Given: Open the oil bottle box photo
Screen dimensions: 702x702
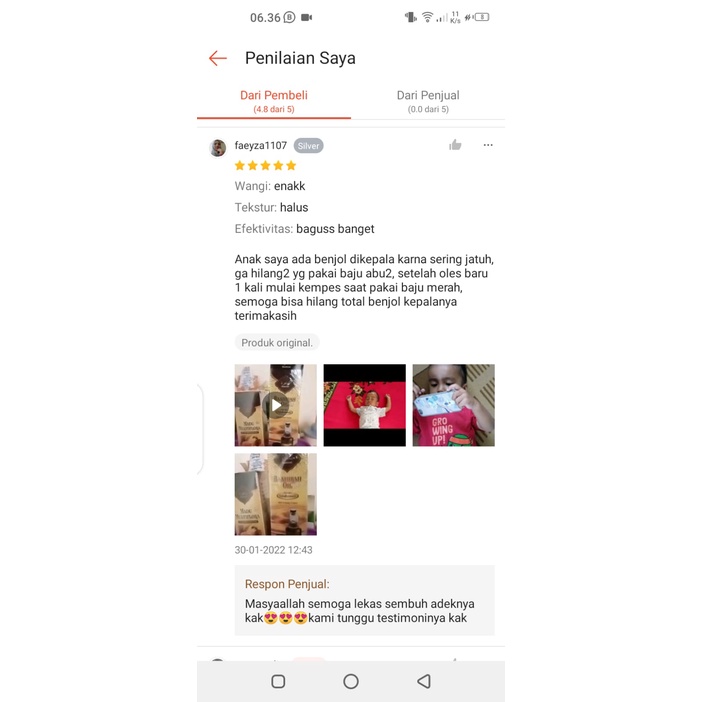Looking at the screenshot, I should pyautogui.click(x=275, y=494).
